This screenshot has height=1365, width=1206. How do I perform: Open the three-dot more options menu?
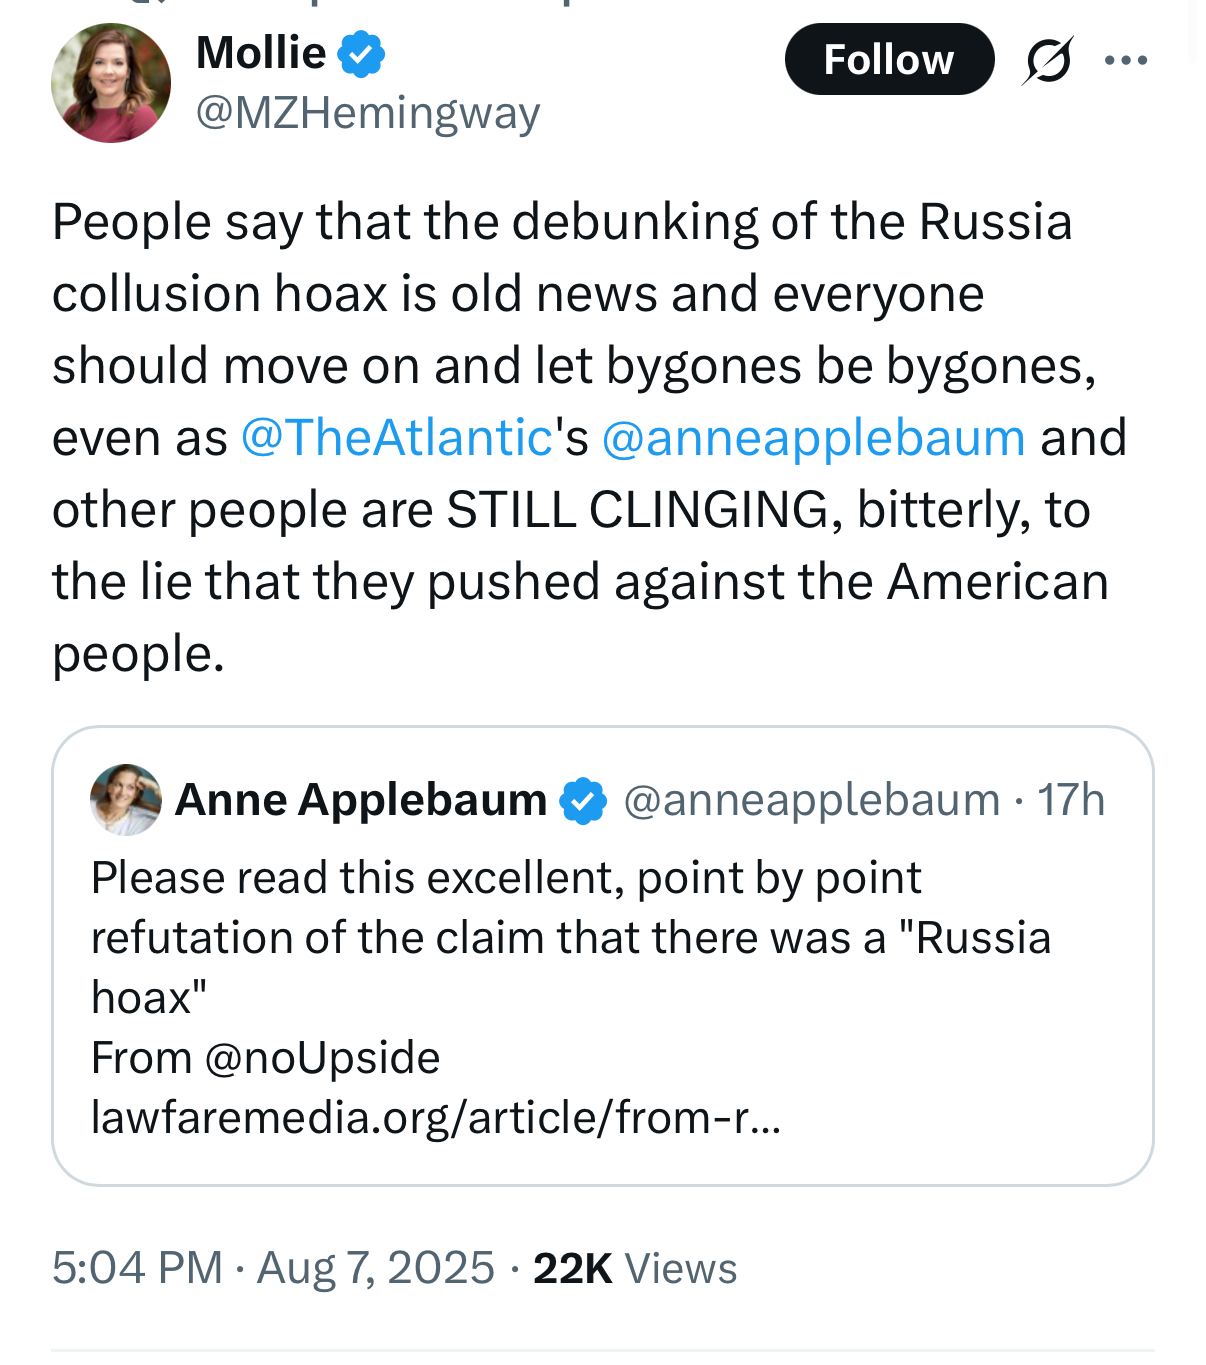(1126, 60)
